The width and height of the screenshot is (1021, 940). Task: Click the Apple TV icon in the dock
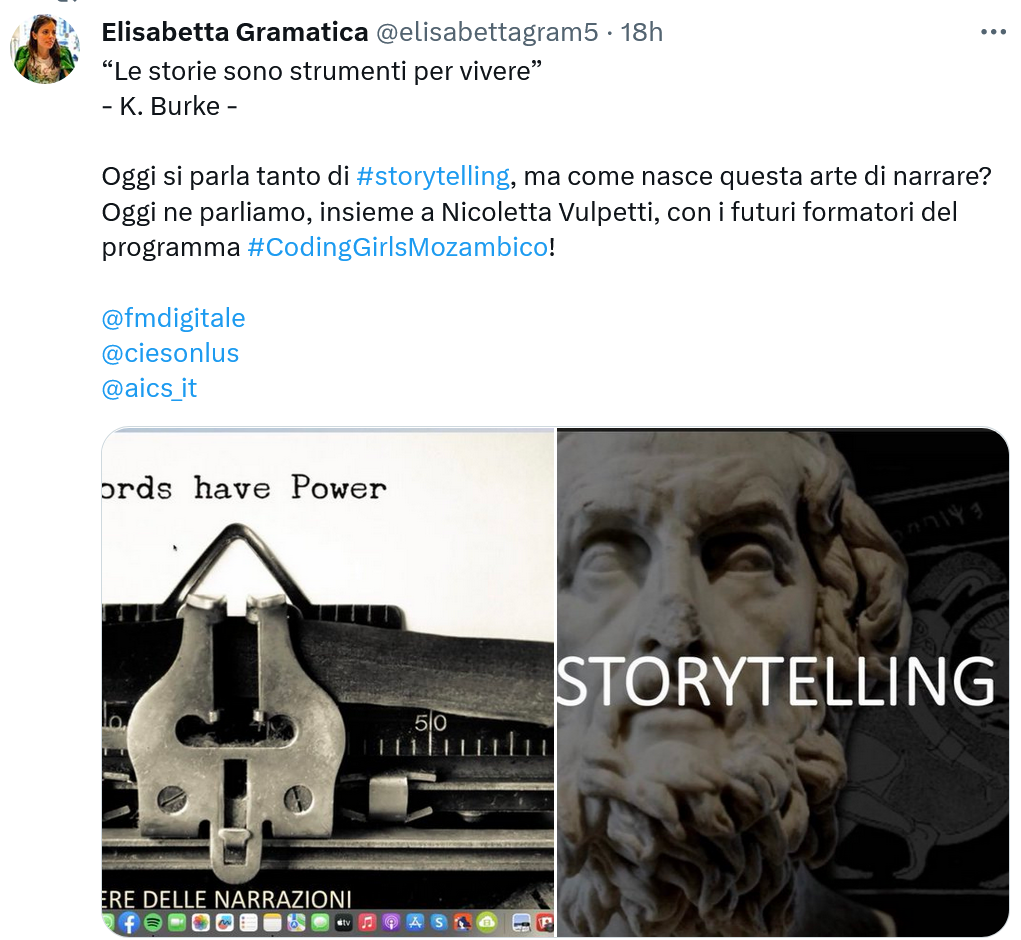pyautogui.click(x=344, y=922)
